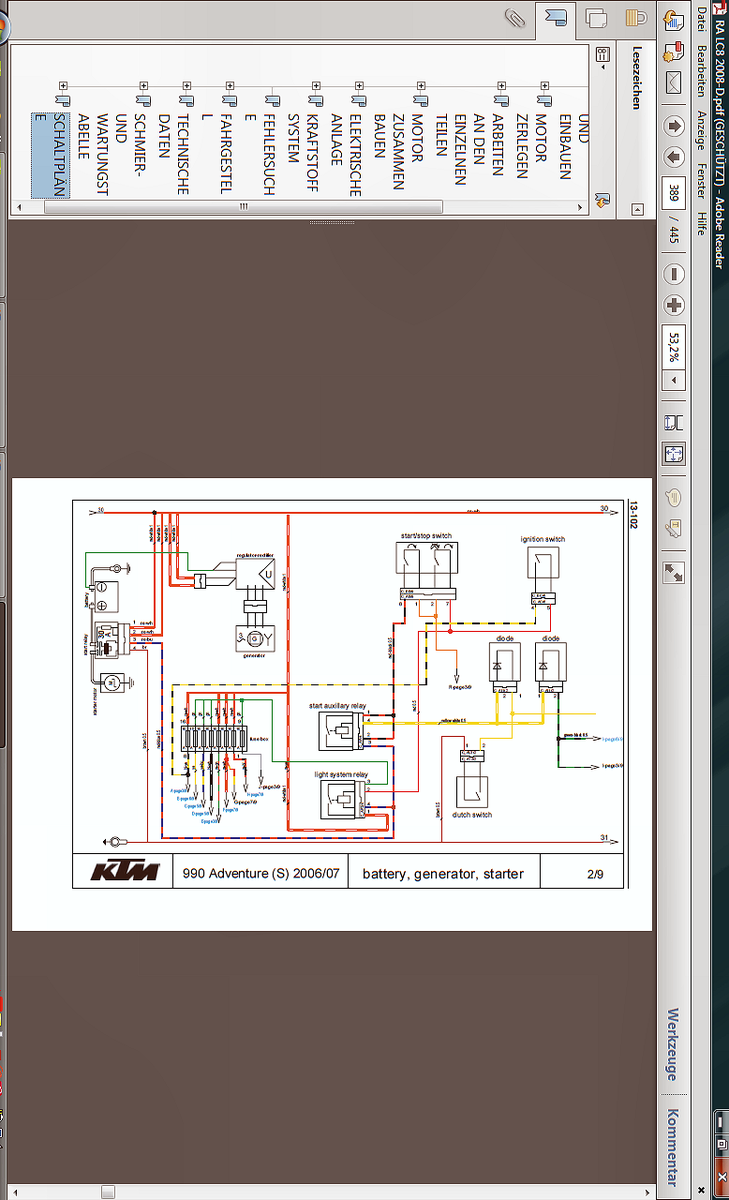Open the Datei menu

tap(701, 22)
